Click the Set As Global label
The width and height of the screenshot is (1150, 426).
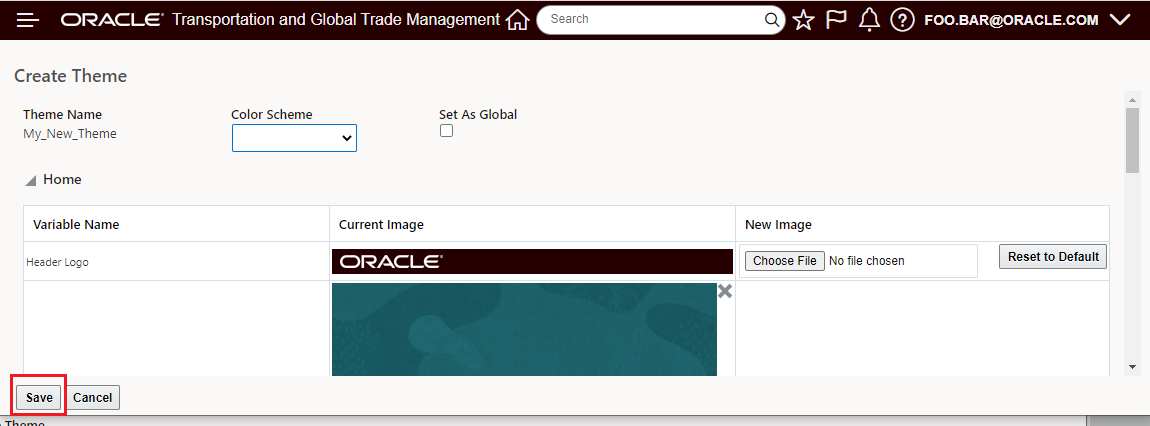click(x=478, y=114)
